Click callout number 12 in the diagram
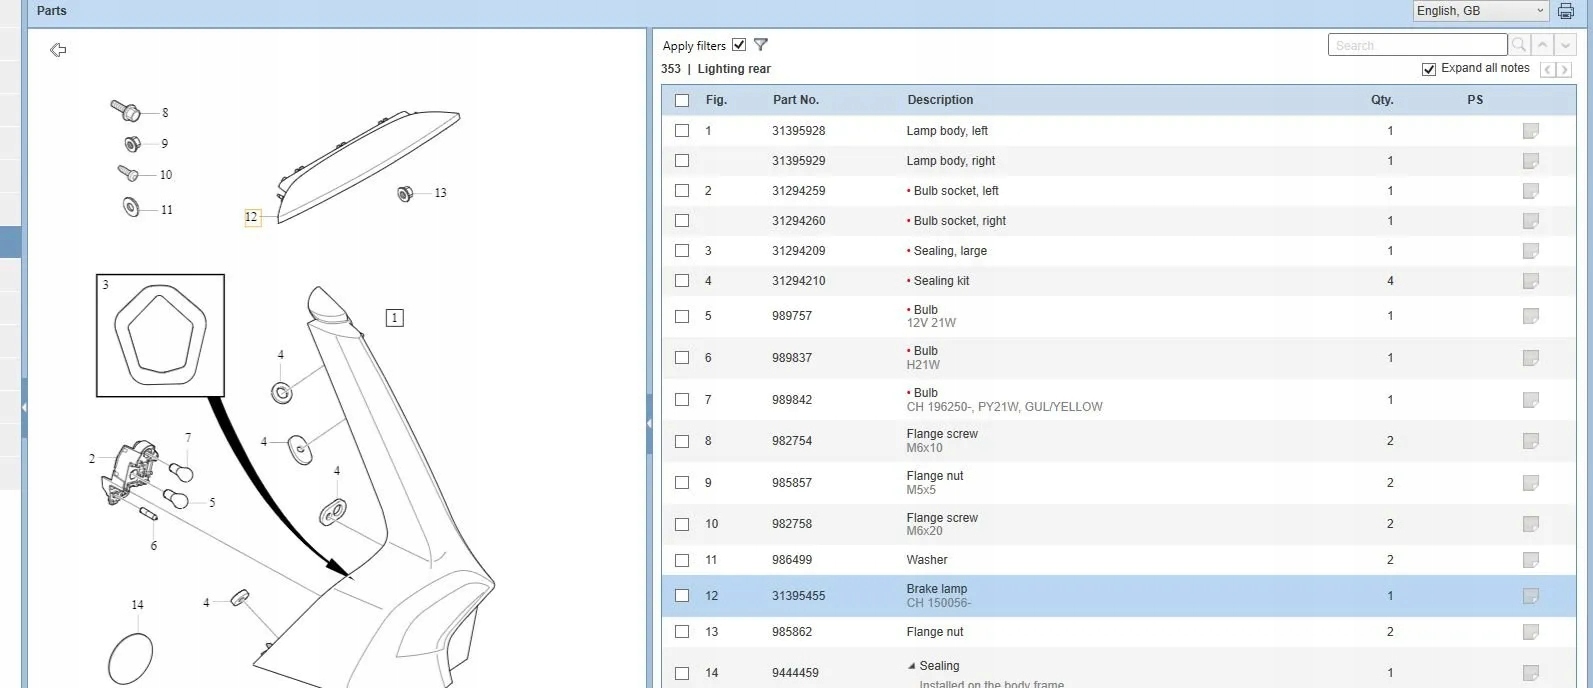This screenshot has width=1593, height=688. (x=252, y=217)
